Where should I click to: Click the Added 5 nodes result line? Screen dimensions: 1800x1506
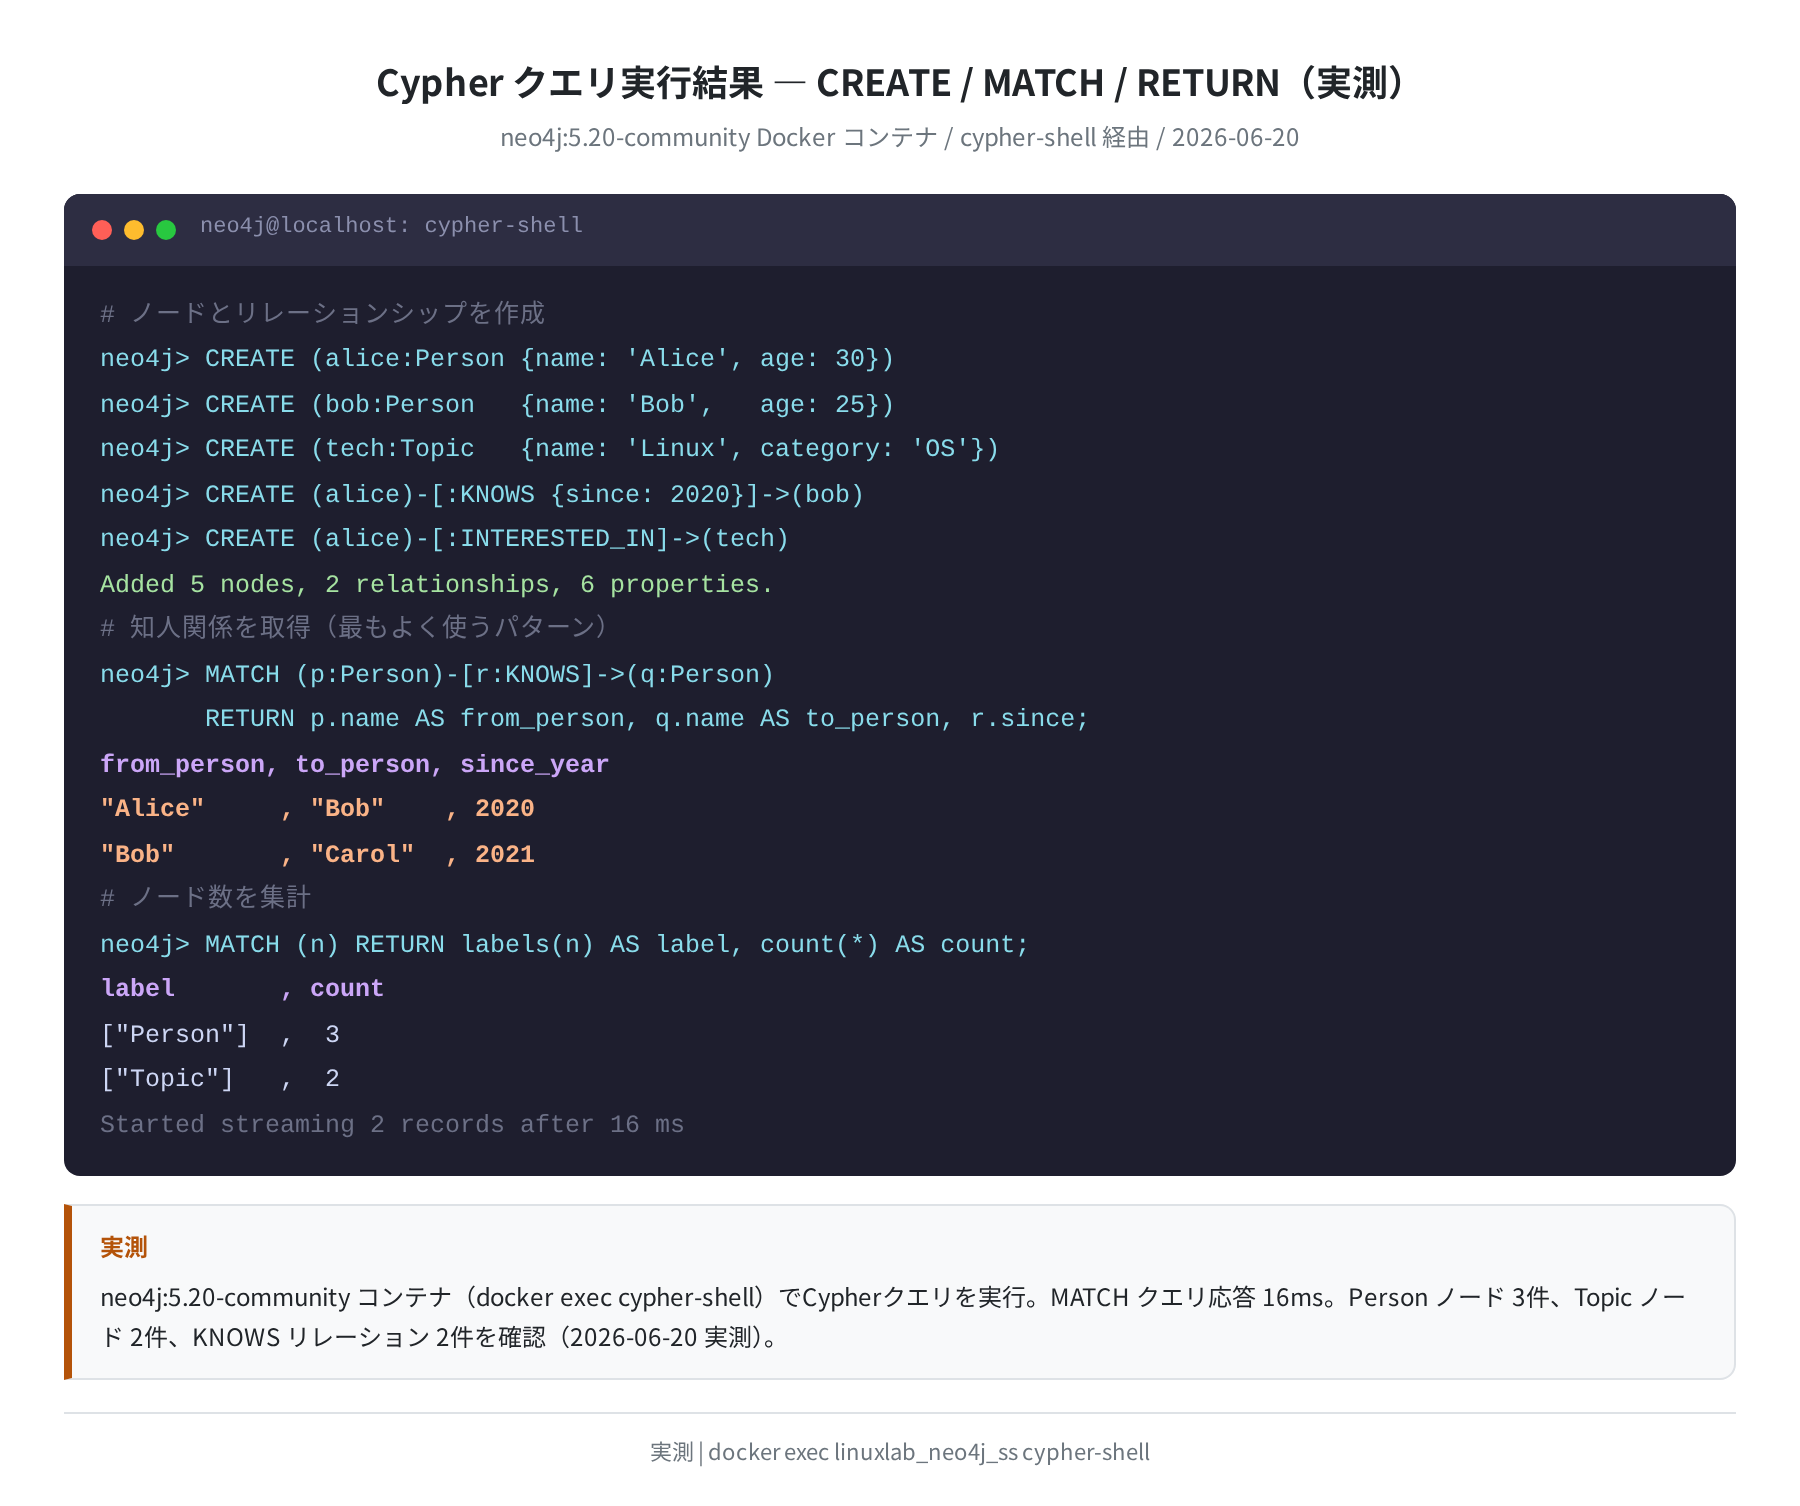(437, 585)
